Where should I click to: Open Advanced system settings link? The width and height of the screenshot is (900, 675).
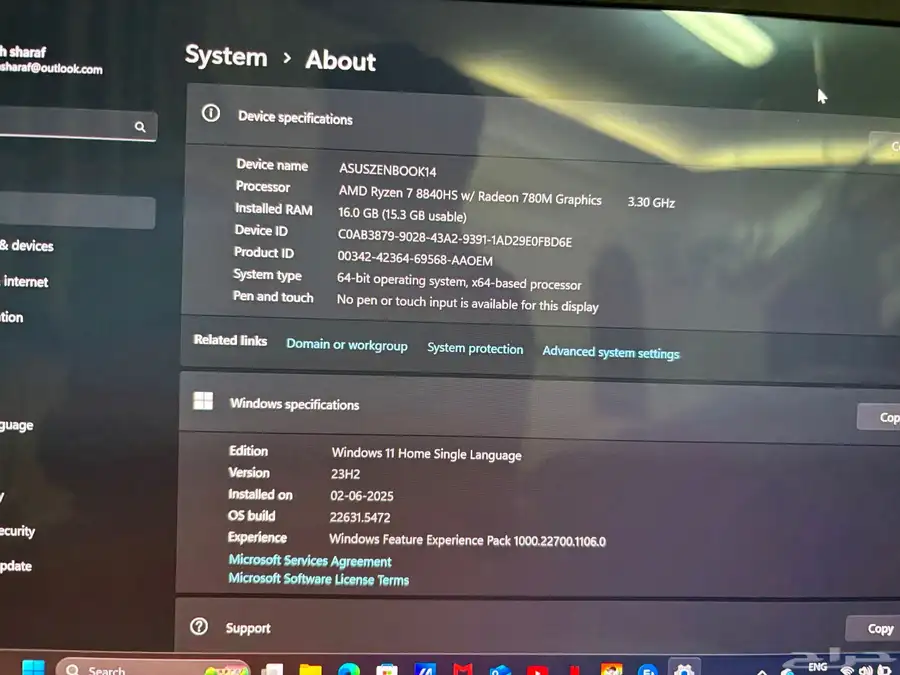[611, 352]
